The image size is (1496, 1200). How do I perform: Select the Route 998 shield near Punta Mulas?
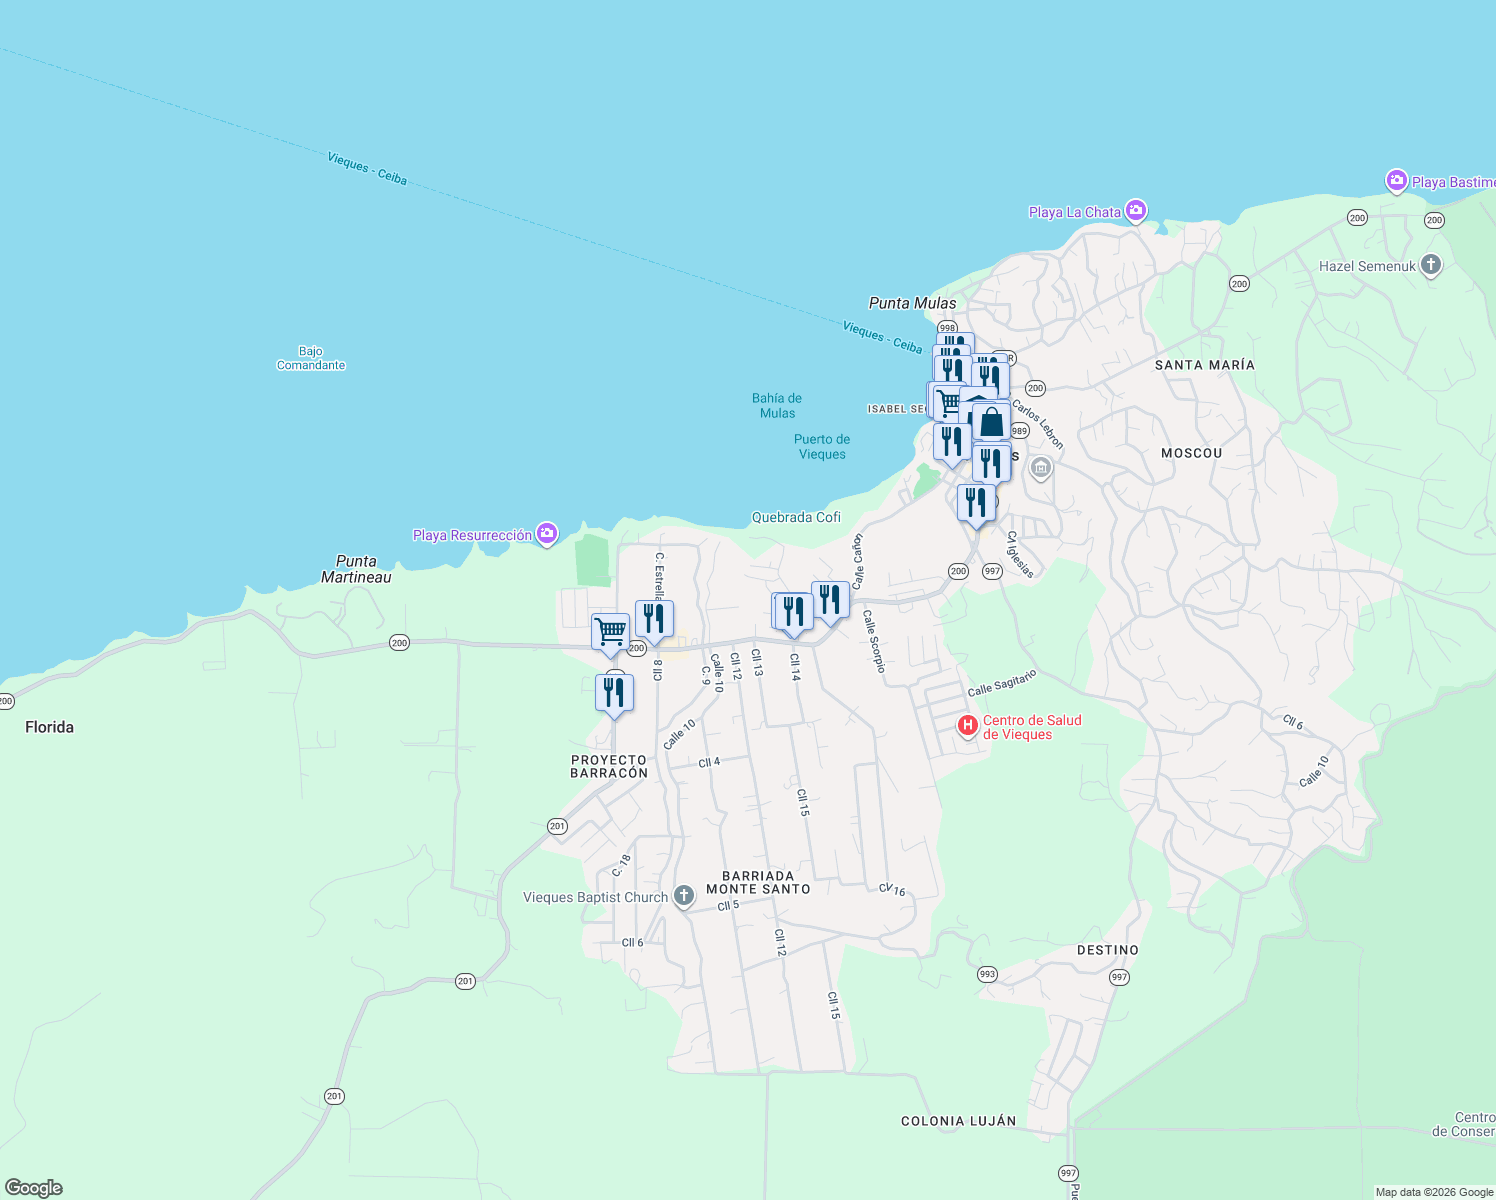pyautogui.click(x=947, y=328)
